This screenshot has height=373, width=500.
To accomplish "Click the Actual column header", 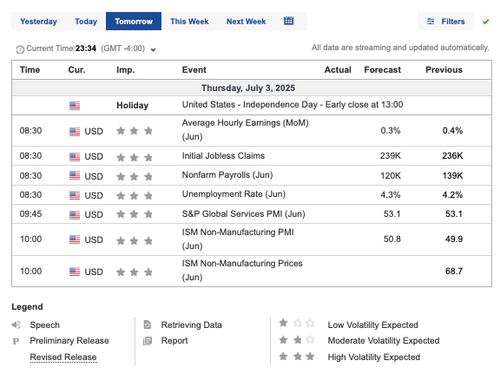I will [x=338, y=70].
